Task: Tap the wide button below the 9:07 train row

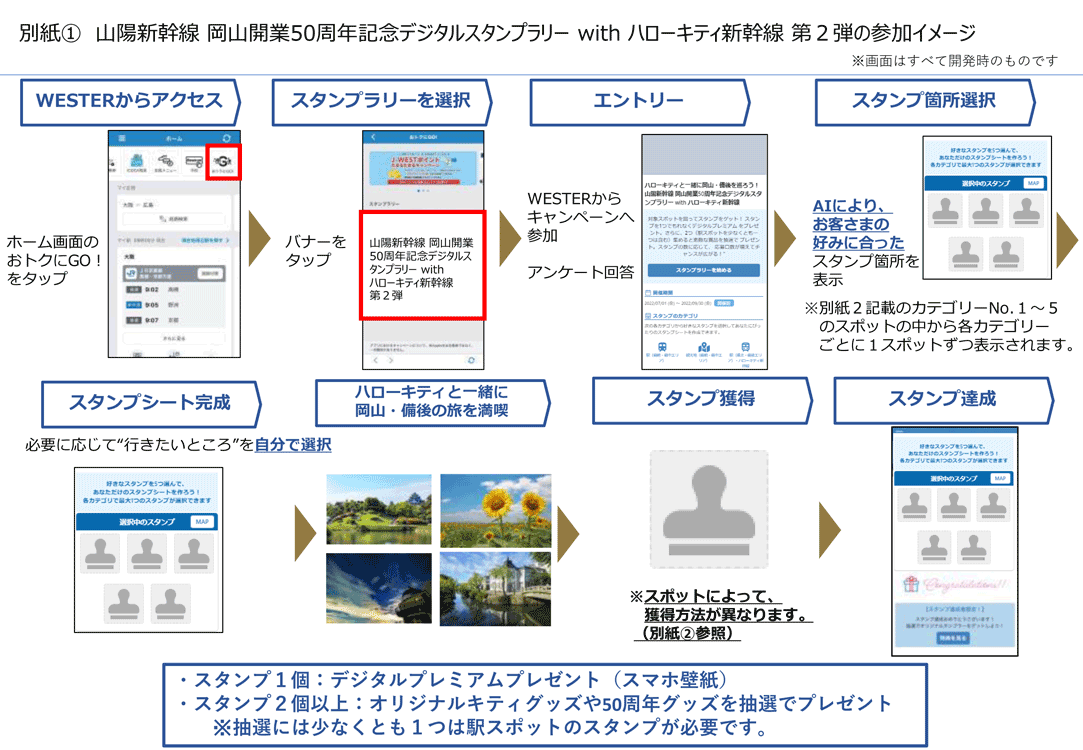Action: (x=174, y=338)
